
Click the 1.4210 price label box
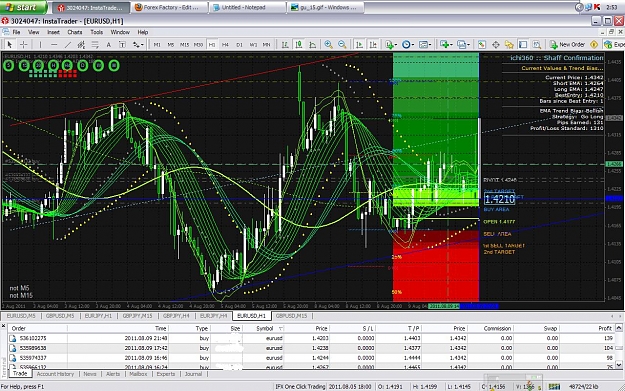[499, 199]
